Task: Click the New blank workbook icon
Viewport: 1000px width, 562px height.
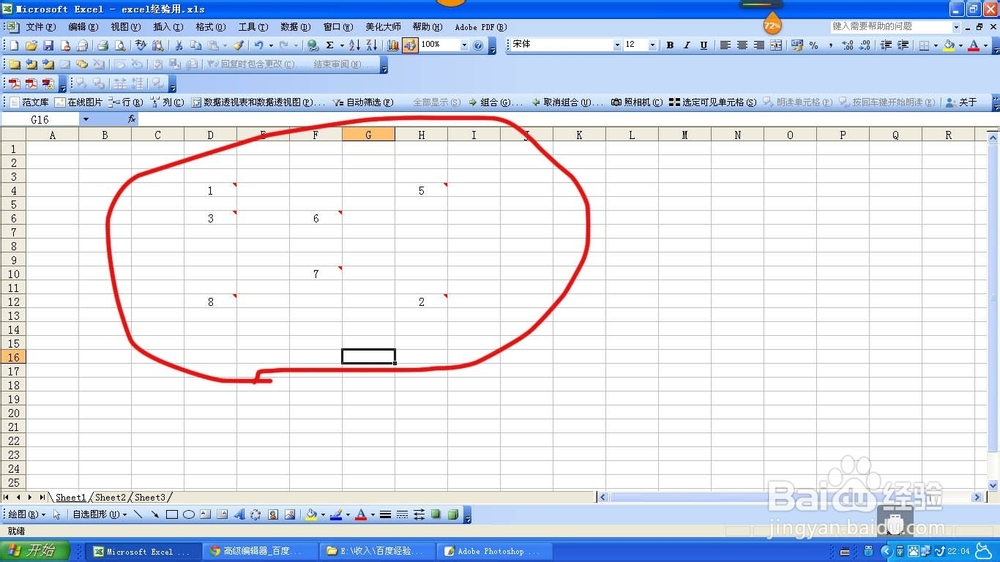Action: point(14,45)
